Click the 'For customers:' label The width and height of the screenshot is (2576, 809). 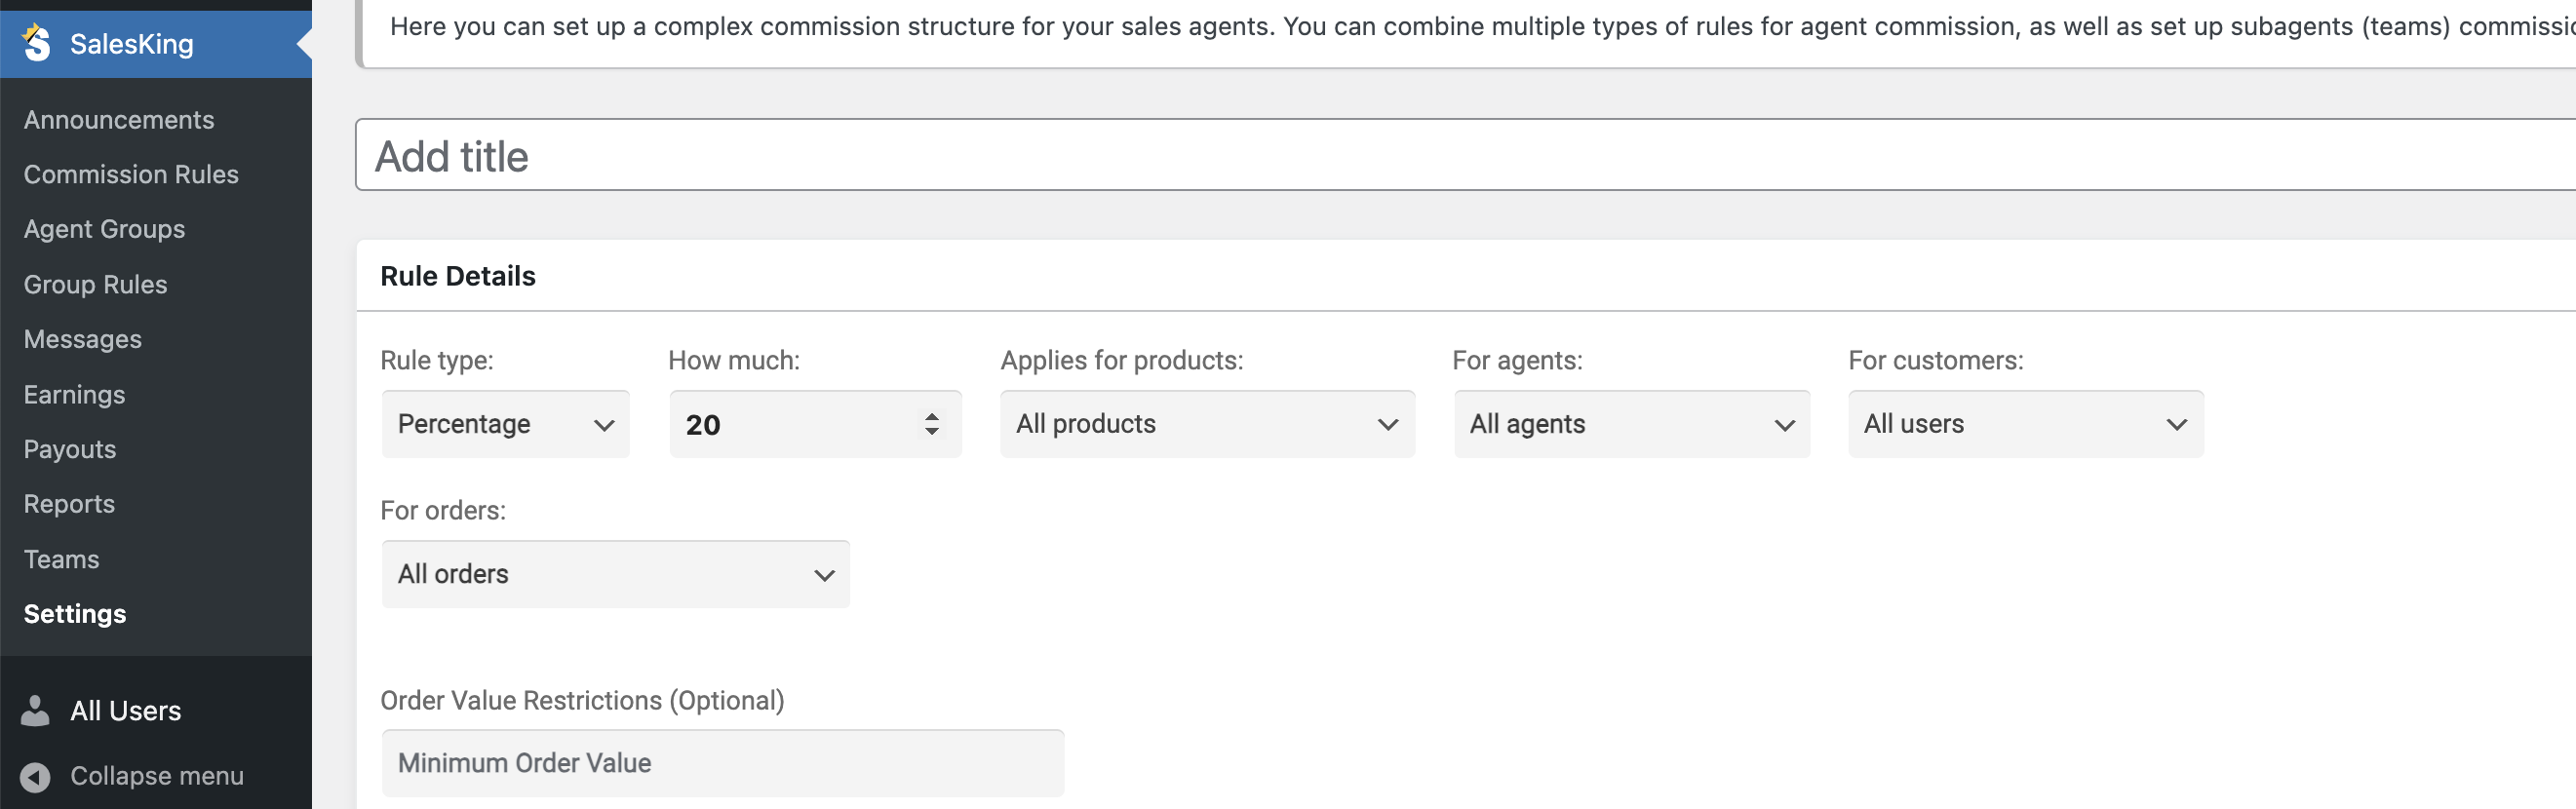coord(1935,360)
